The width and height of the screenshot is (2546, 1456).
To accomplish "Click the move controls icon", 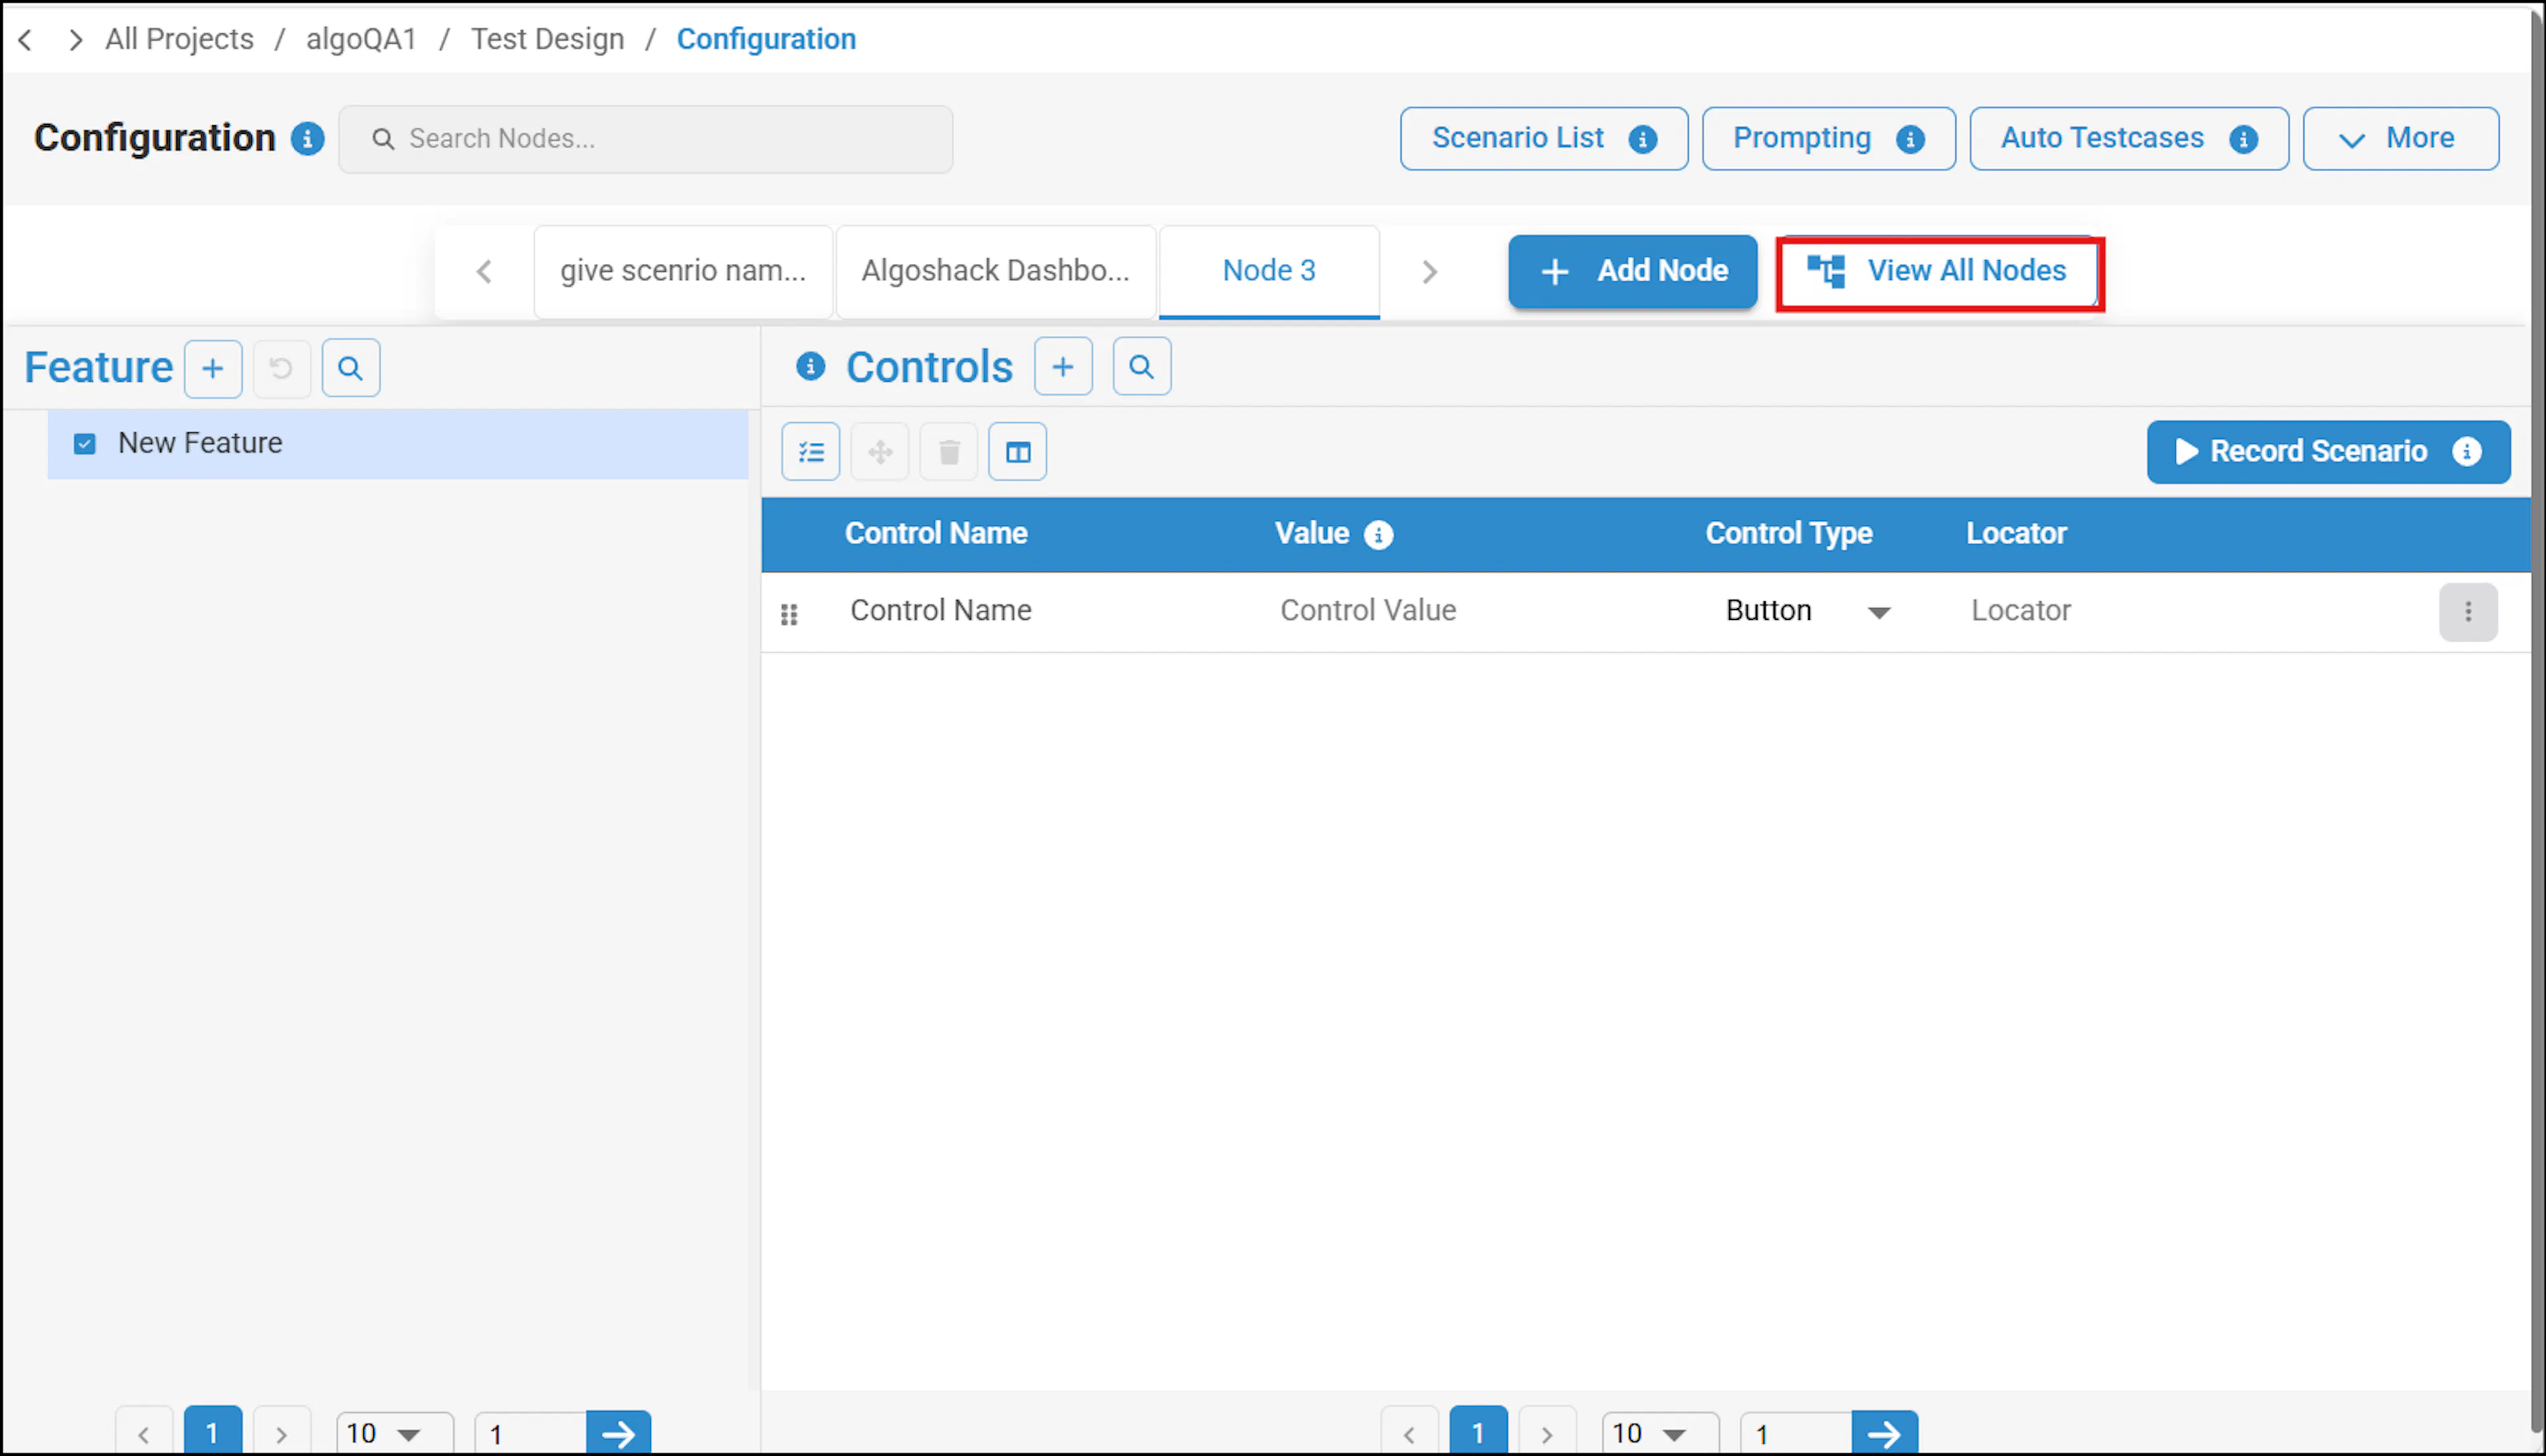I will point(880,452).
